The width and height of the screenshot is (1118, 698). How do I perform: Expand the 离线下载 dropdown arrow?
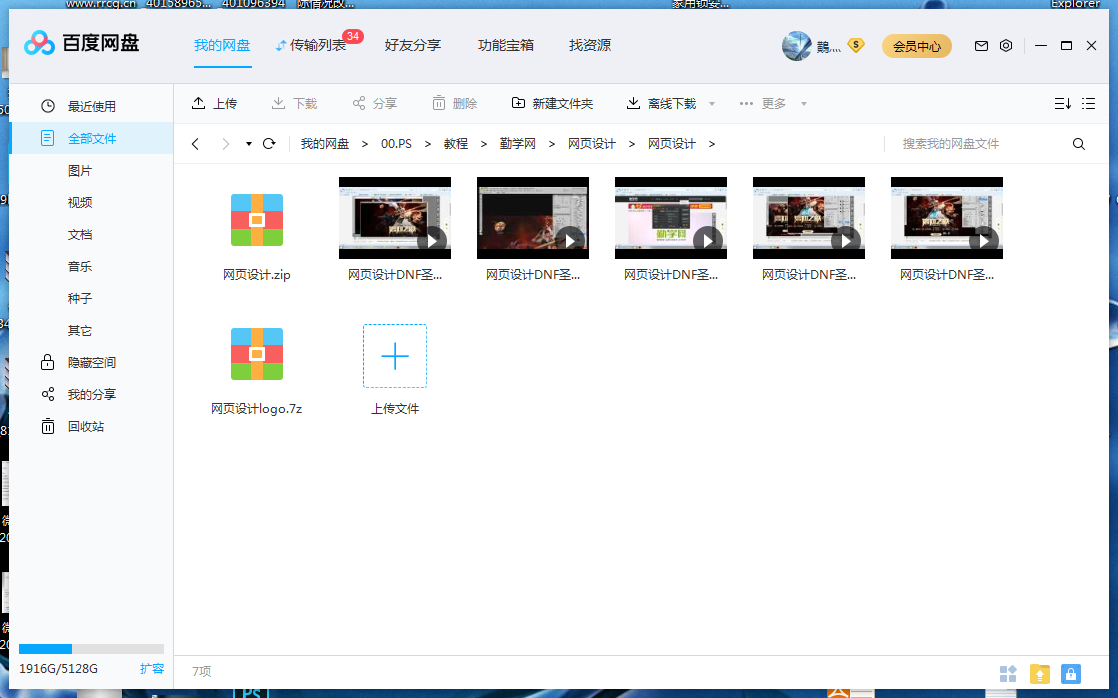pyautogui.click(x=712, y=104)
